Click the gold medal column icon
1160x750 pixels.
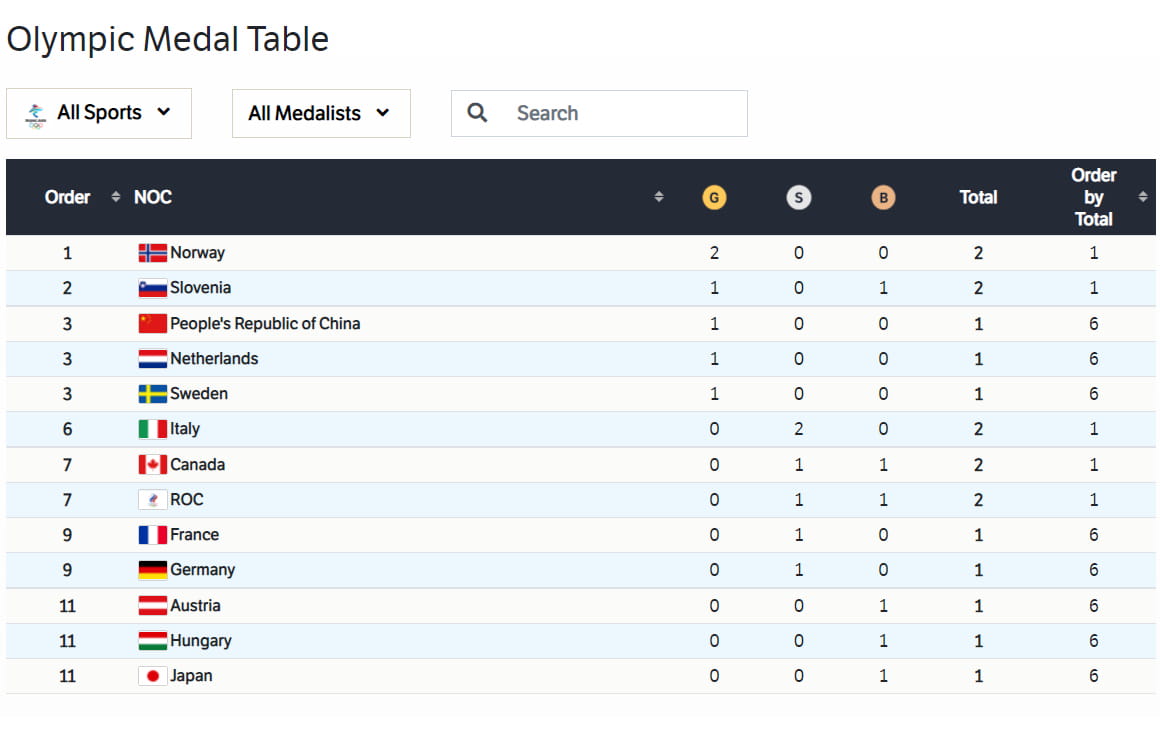point(714,197)
